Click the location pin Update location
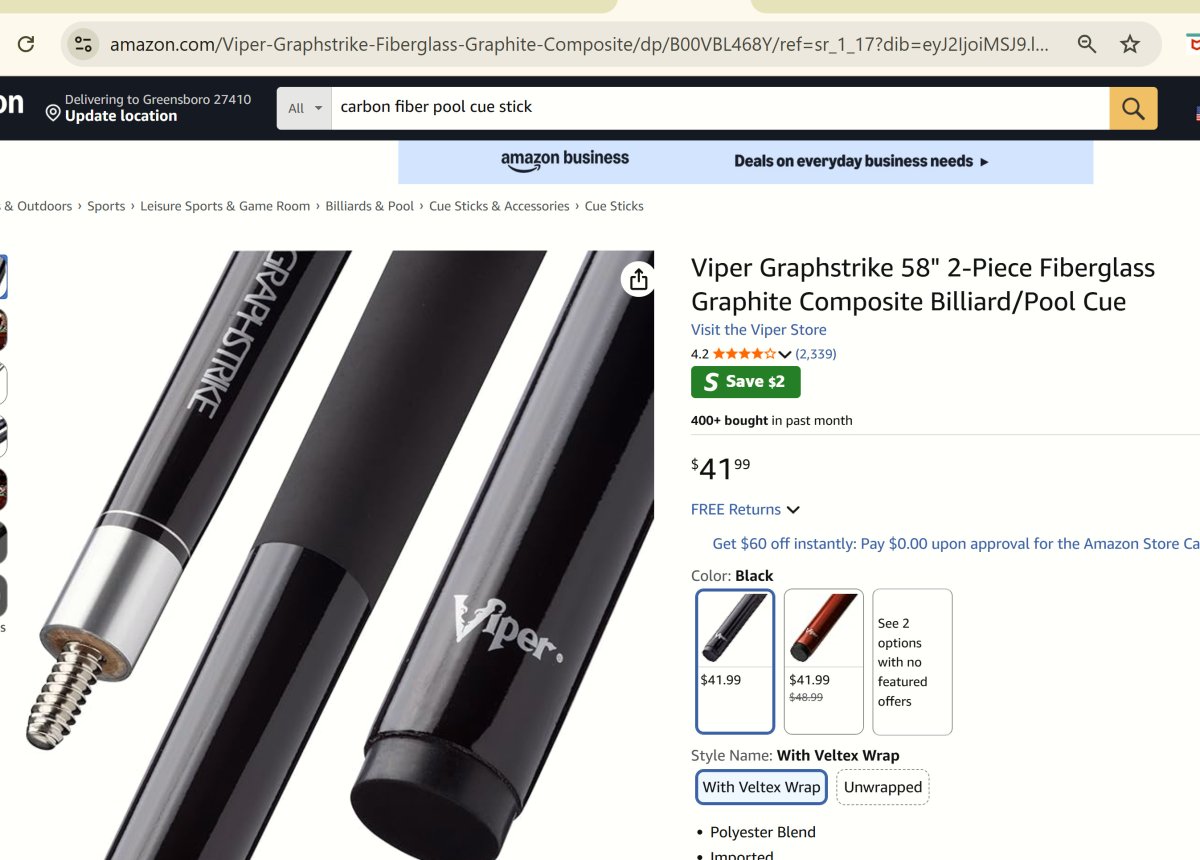1200x860 pixels. point(111,108)
